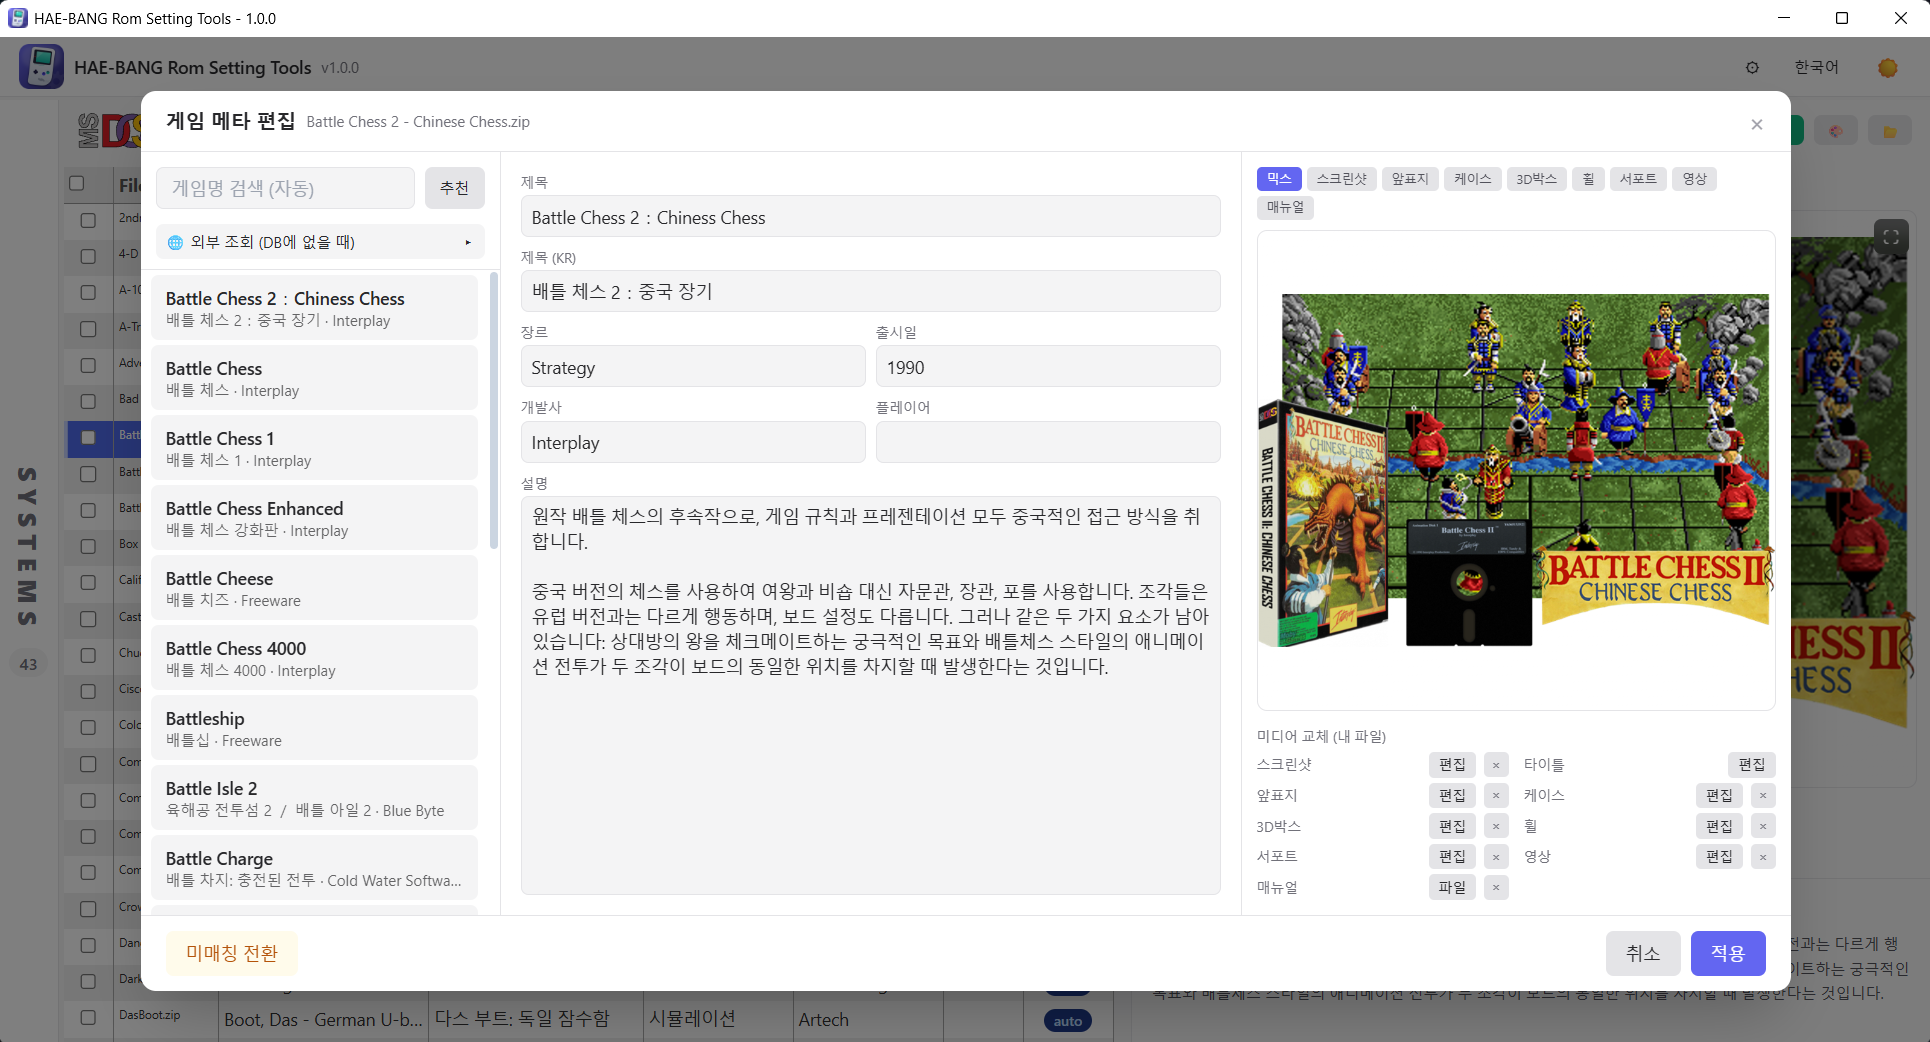Choose a file for 매뉴얼
The image size is (1930, 1042).
1452,888
